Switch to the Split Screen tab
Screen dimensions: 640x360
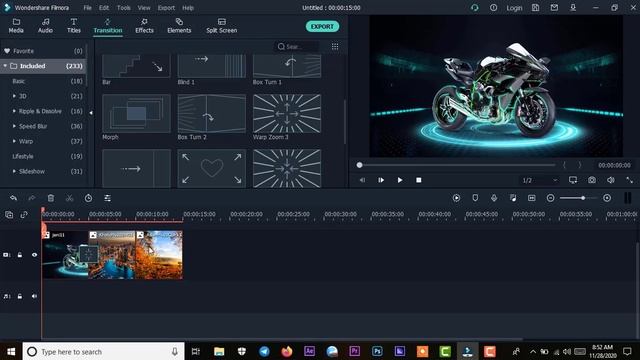222,26
